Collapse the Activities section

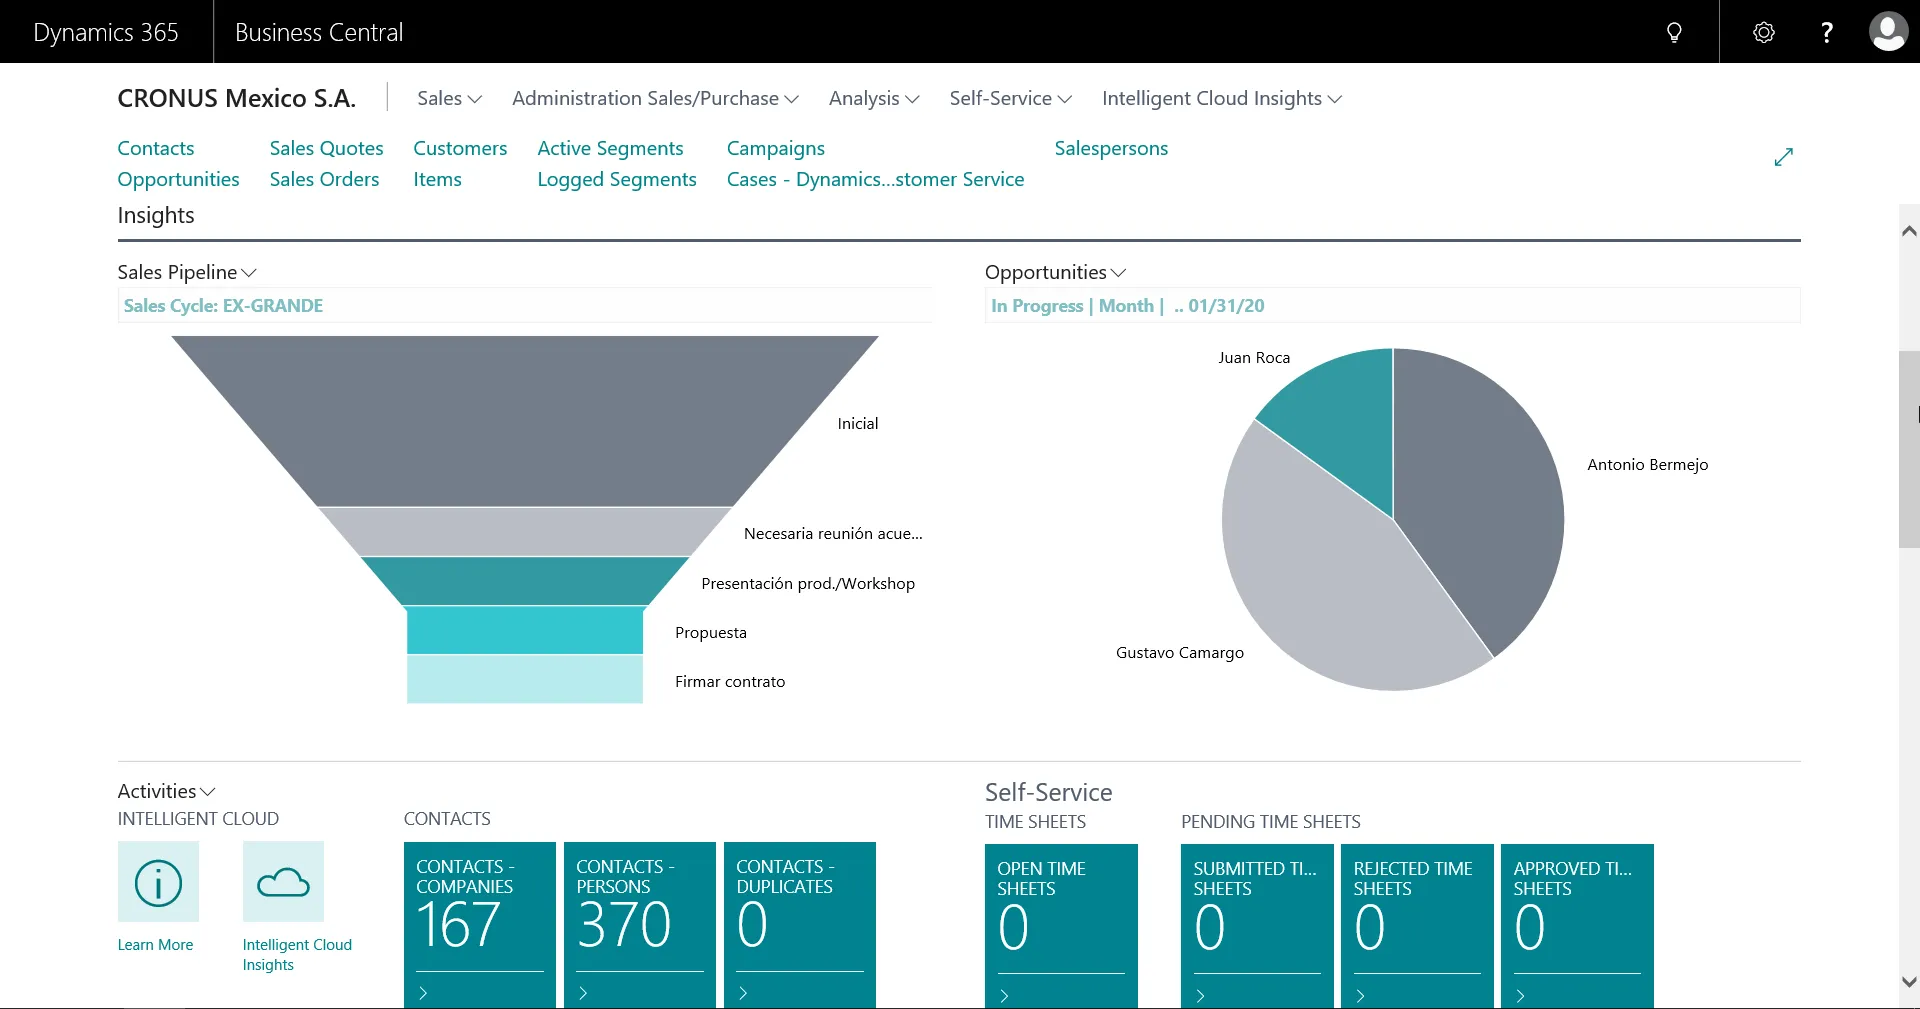click(207, 791)
